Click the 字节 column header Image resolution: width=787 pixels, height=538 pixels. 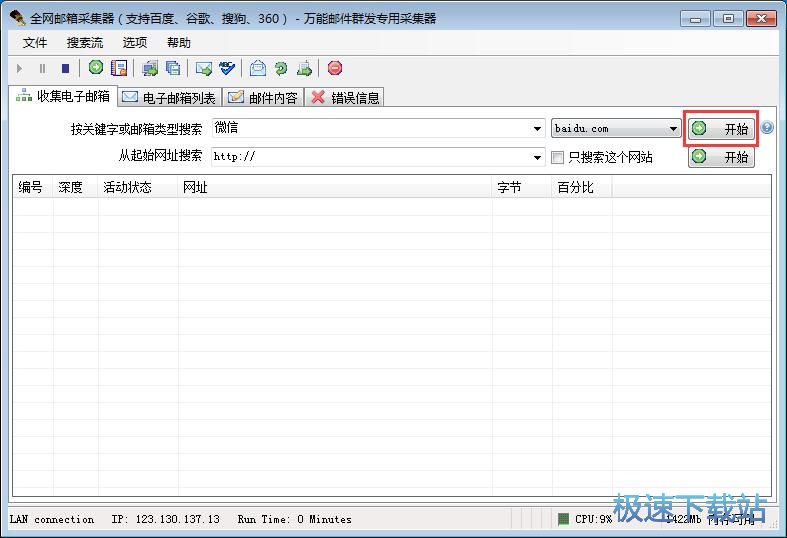coord(522,187)
